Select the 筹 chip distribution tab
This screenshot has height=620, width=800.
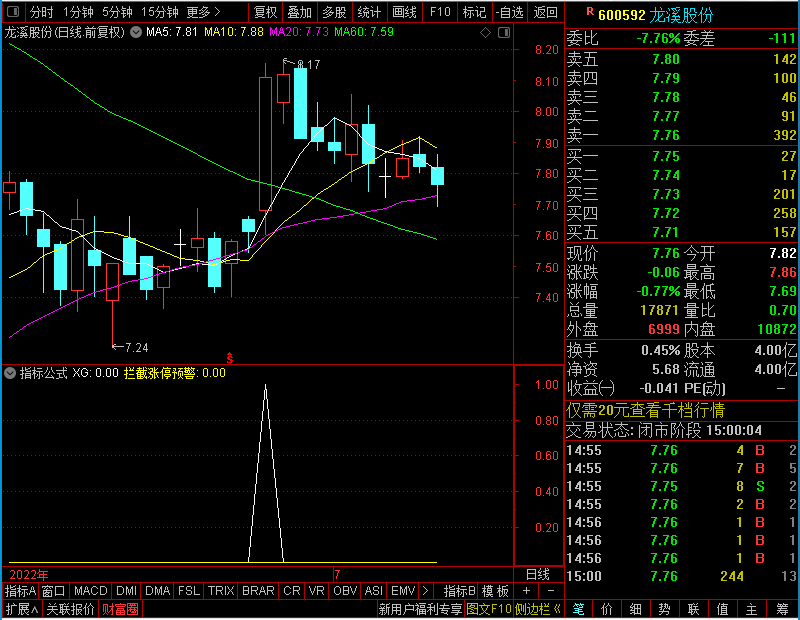coord(782,609)
